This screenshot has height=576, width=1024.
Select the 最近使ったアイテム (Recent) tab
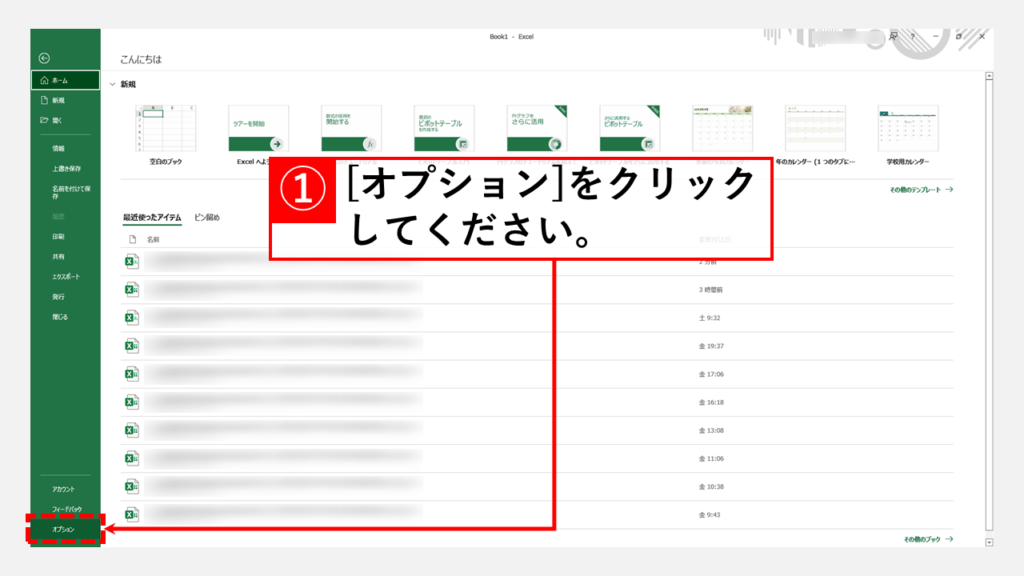152,217
